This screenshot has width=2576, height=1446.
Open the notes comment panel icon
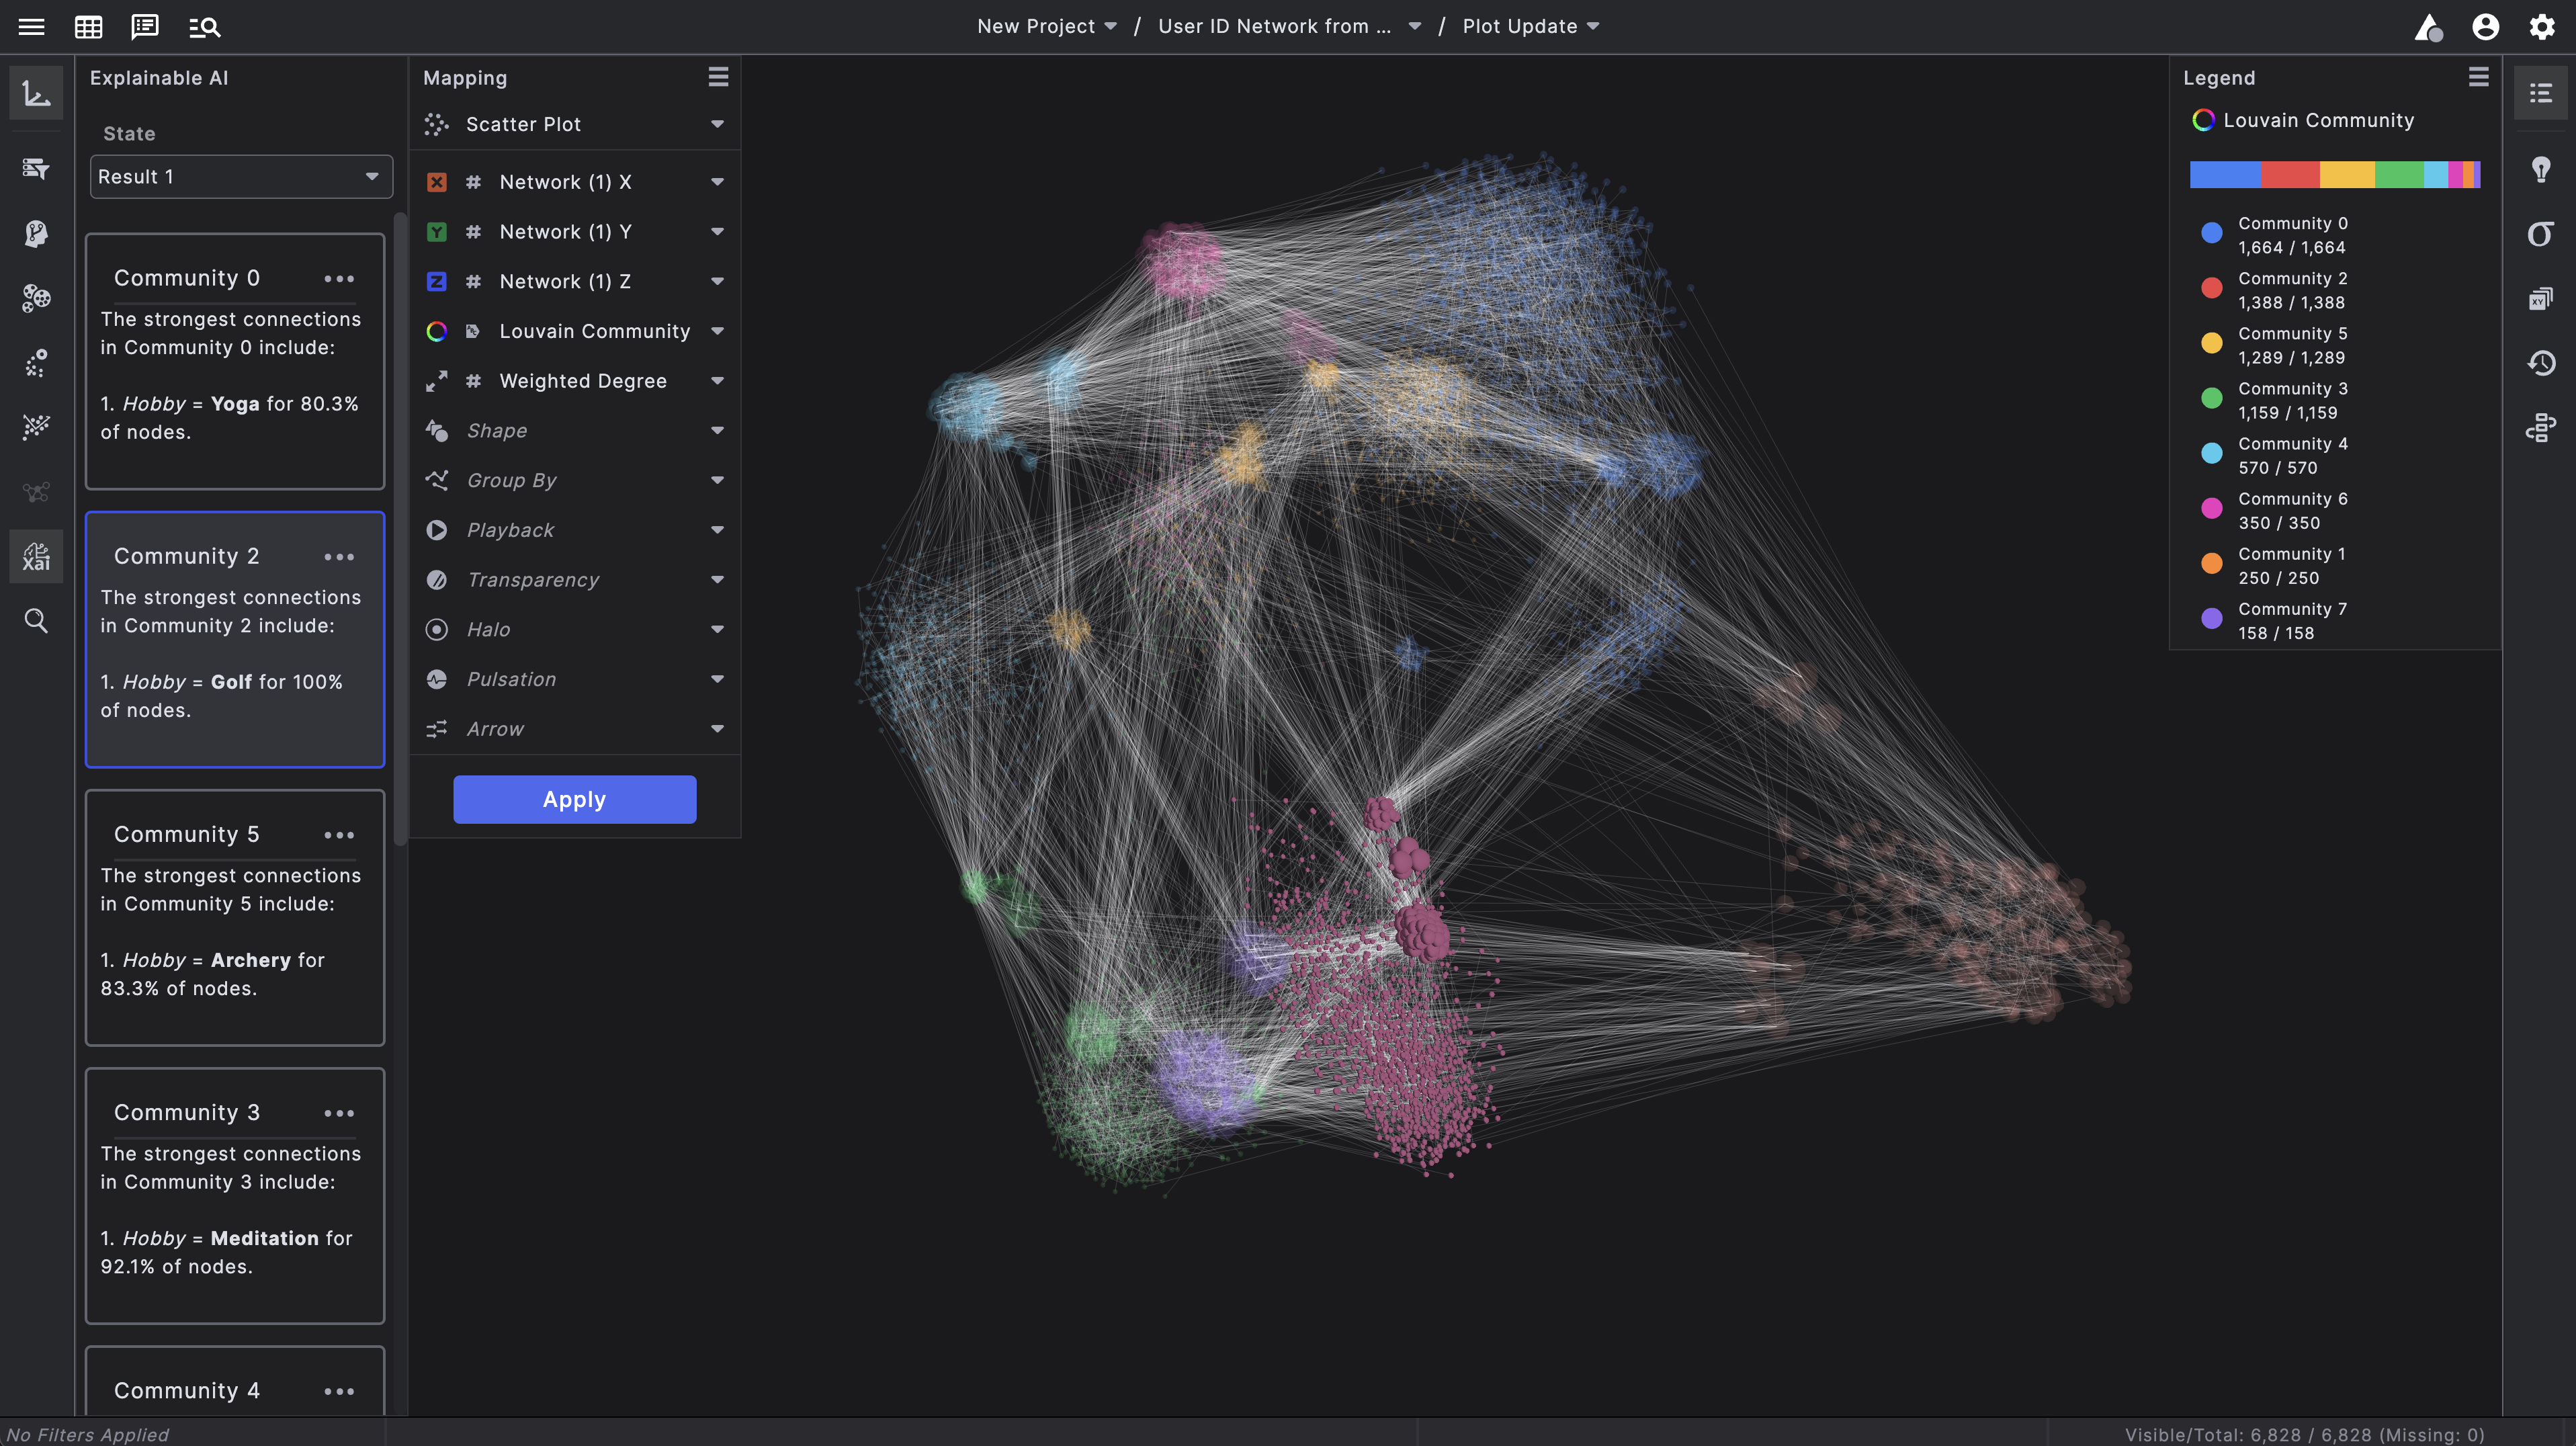point(145,27)
